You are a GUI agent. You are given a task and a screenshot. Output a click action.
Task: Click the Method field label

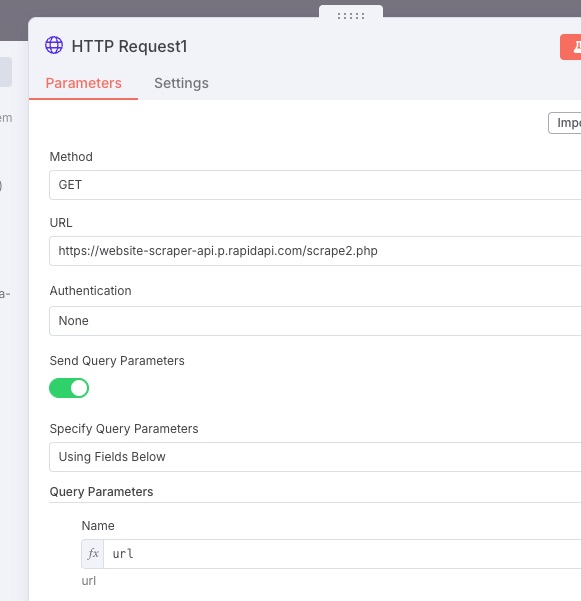pyautogui.click(x=71, y=157)
